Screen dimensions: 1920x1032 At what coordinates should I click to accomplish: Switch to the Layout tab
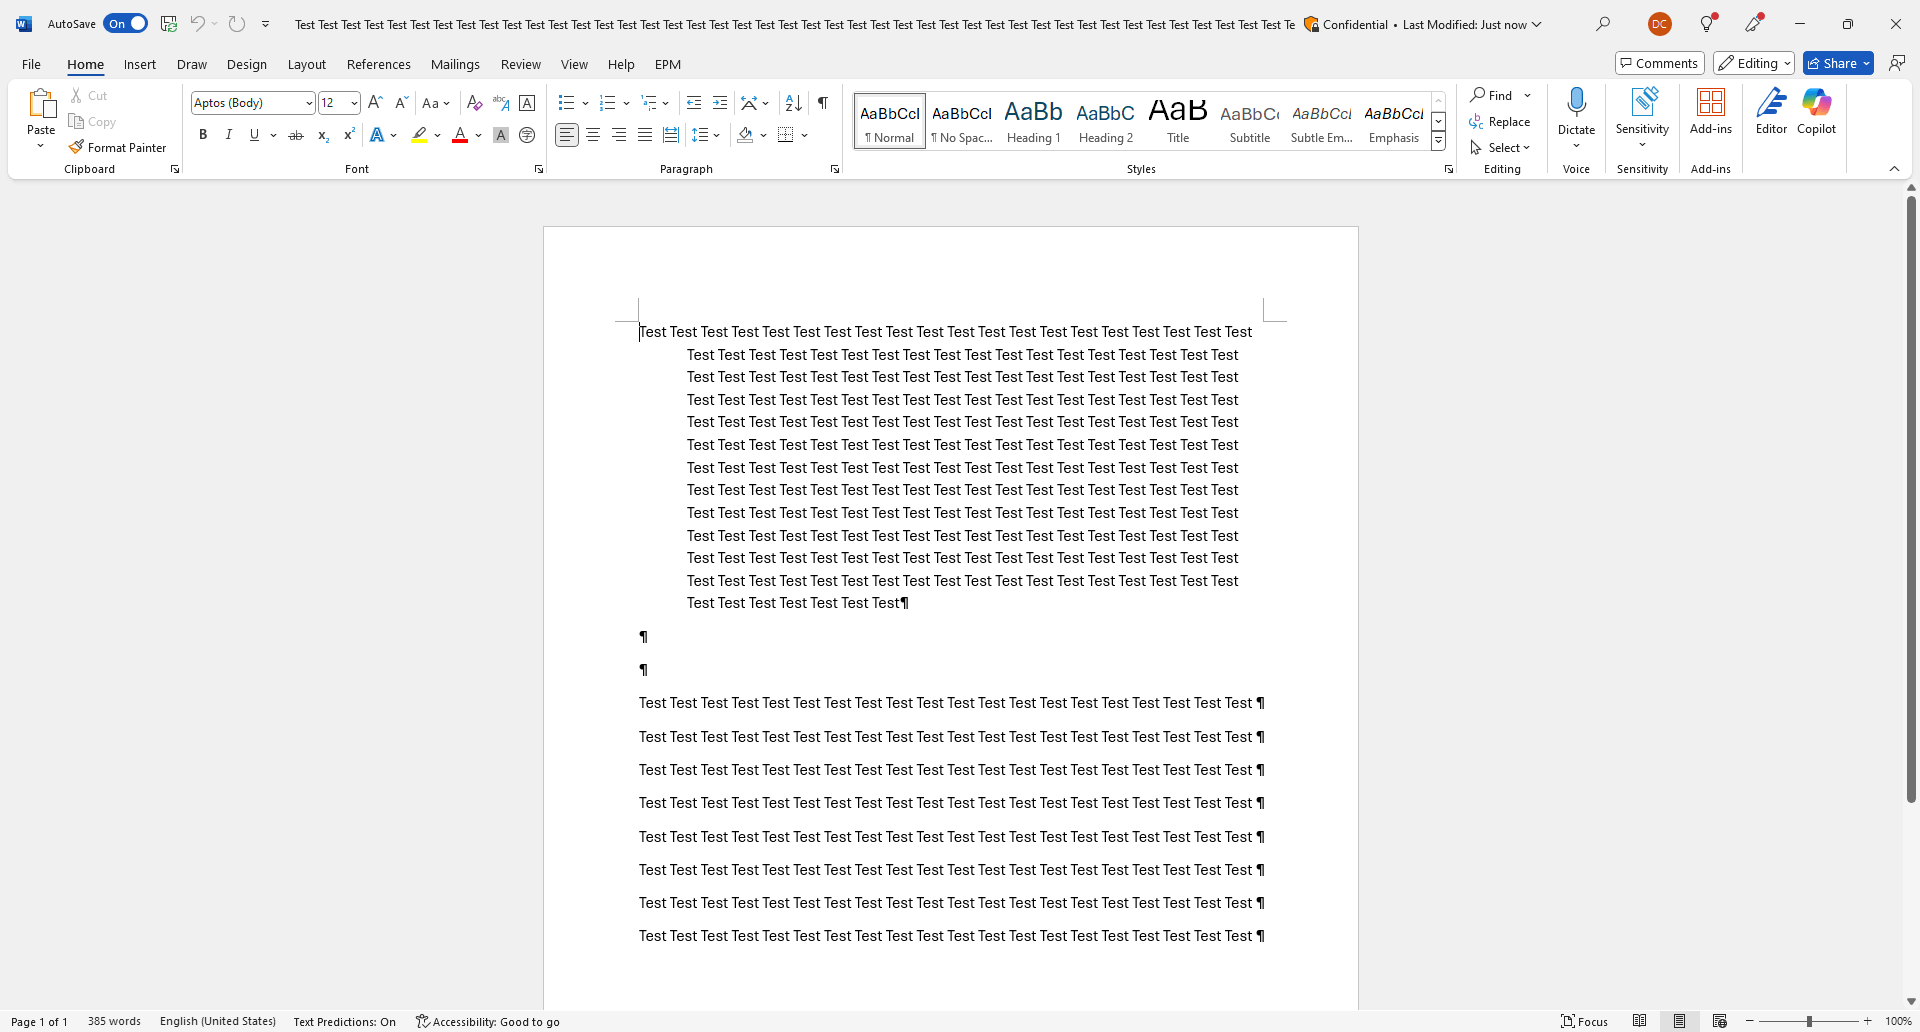click(x=307, y=64)
